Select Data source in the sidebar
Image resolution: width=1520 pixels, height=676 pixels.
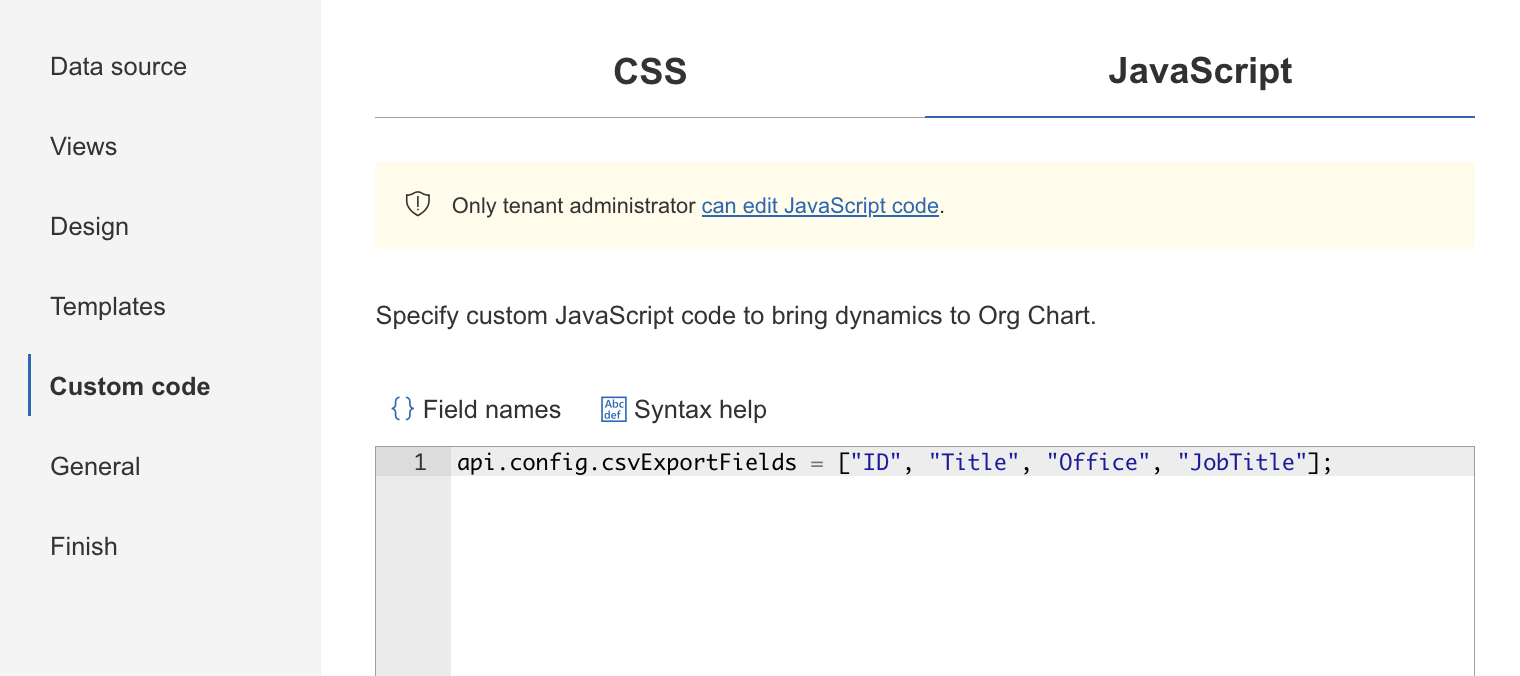coord(118,66)
